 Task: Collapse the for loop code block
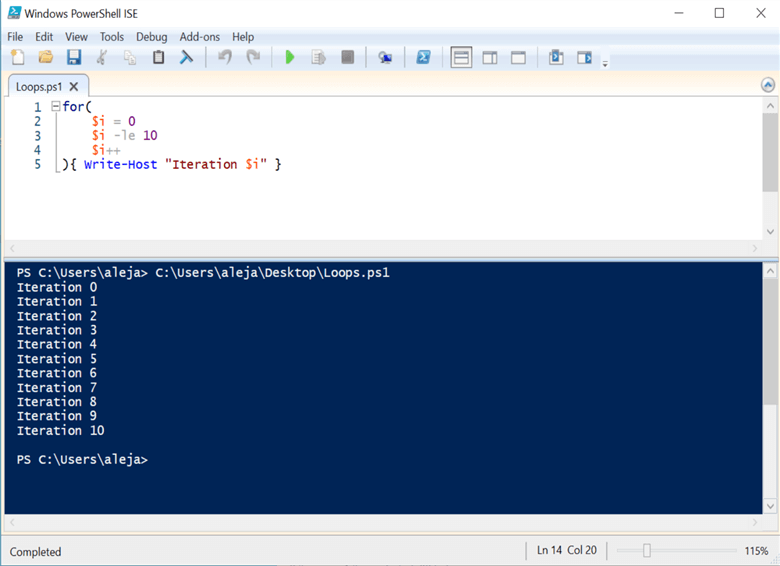click(x=56, y=106)
